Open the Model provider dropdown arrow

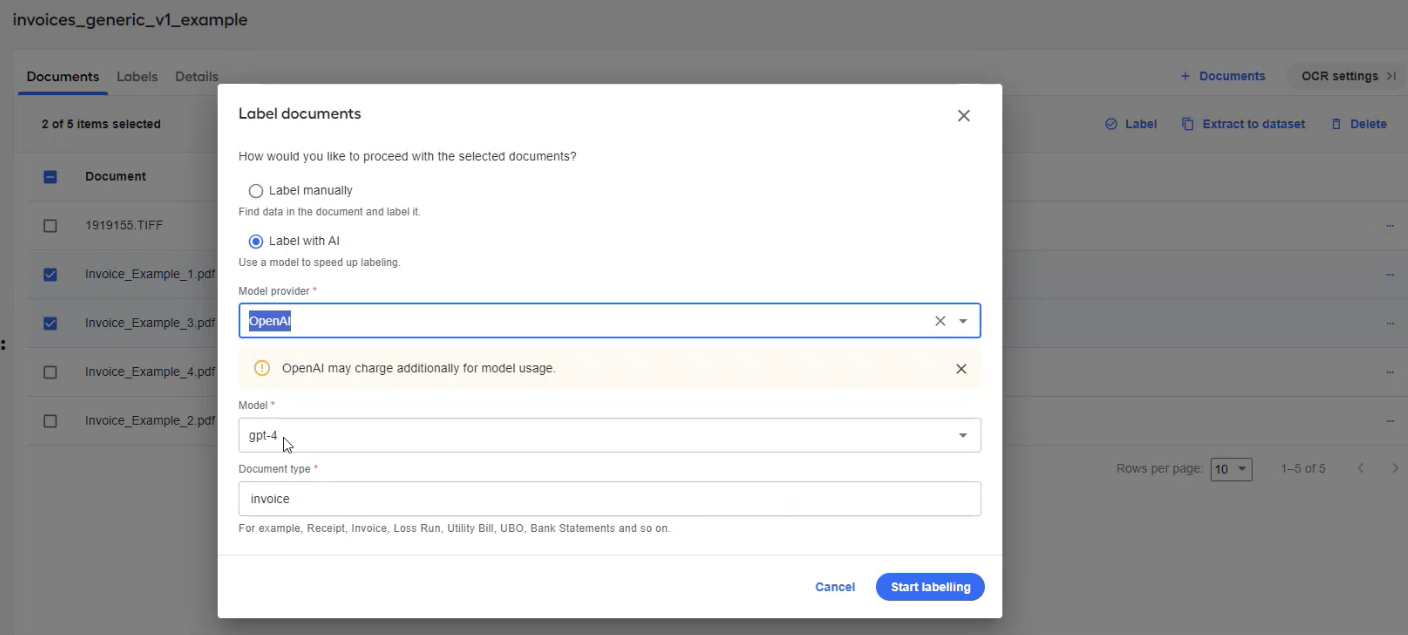point(963,321)
